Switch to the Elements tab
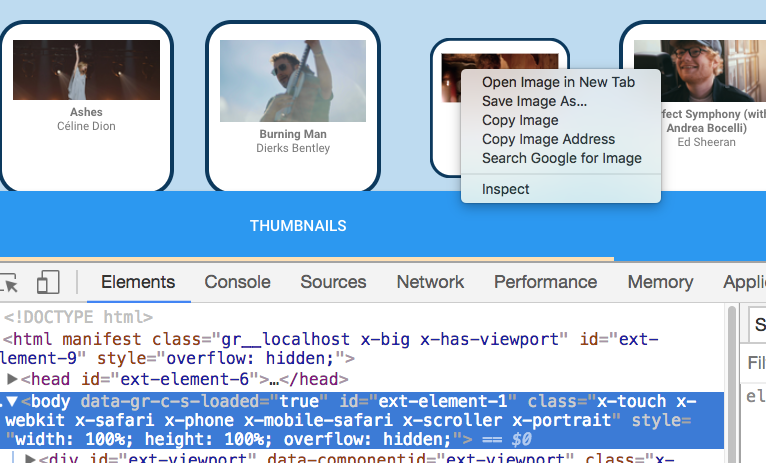Screen dimensions: 766x463 pyautogui.click(x=138, y=282)
